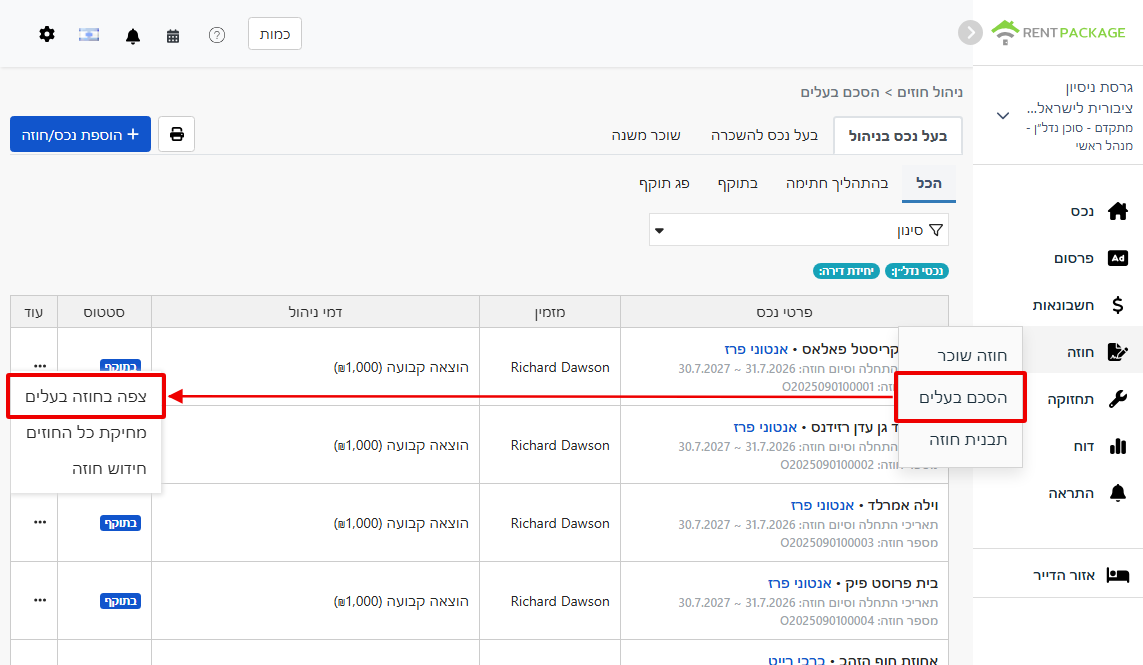Click the RentPackage logo
The width and height of the screenshot is (1143, 665).
click(1058, 33)
